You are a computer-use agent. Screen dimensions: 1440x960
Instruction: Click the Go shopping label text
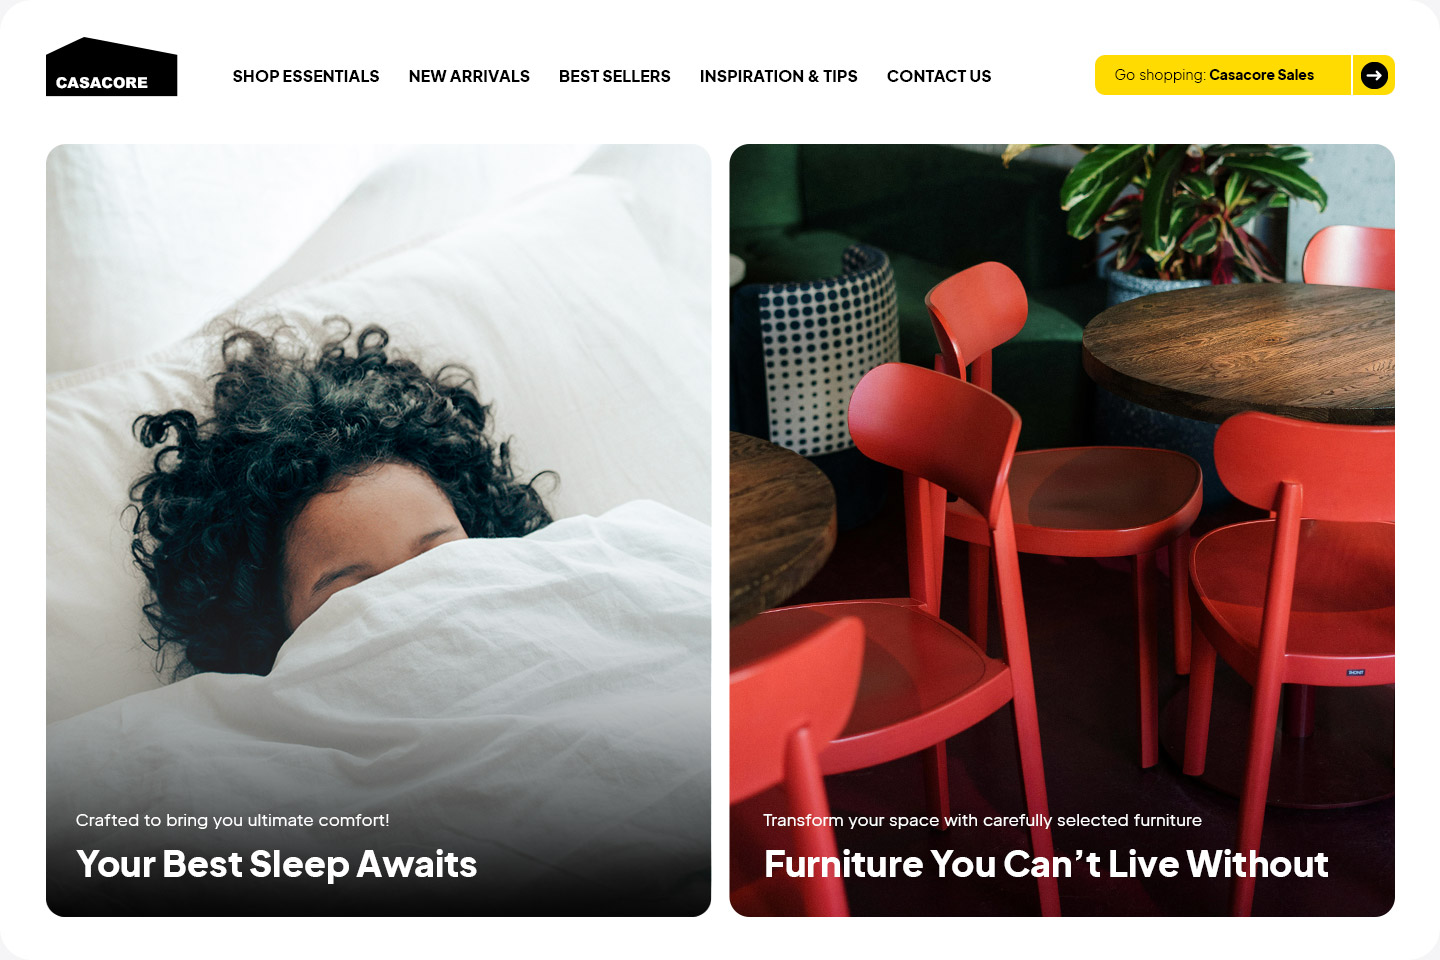[1160, 75]
